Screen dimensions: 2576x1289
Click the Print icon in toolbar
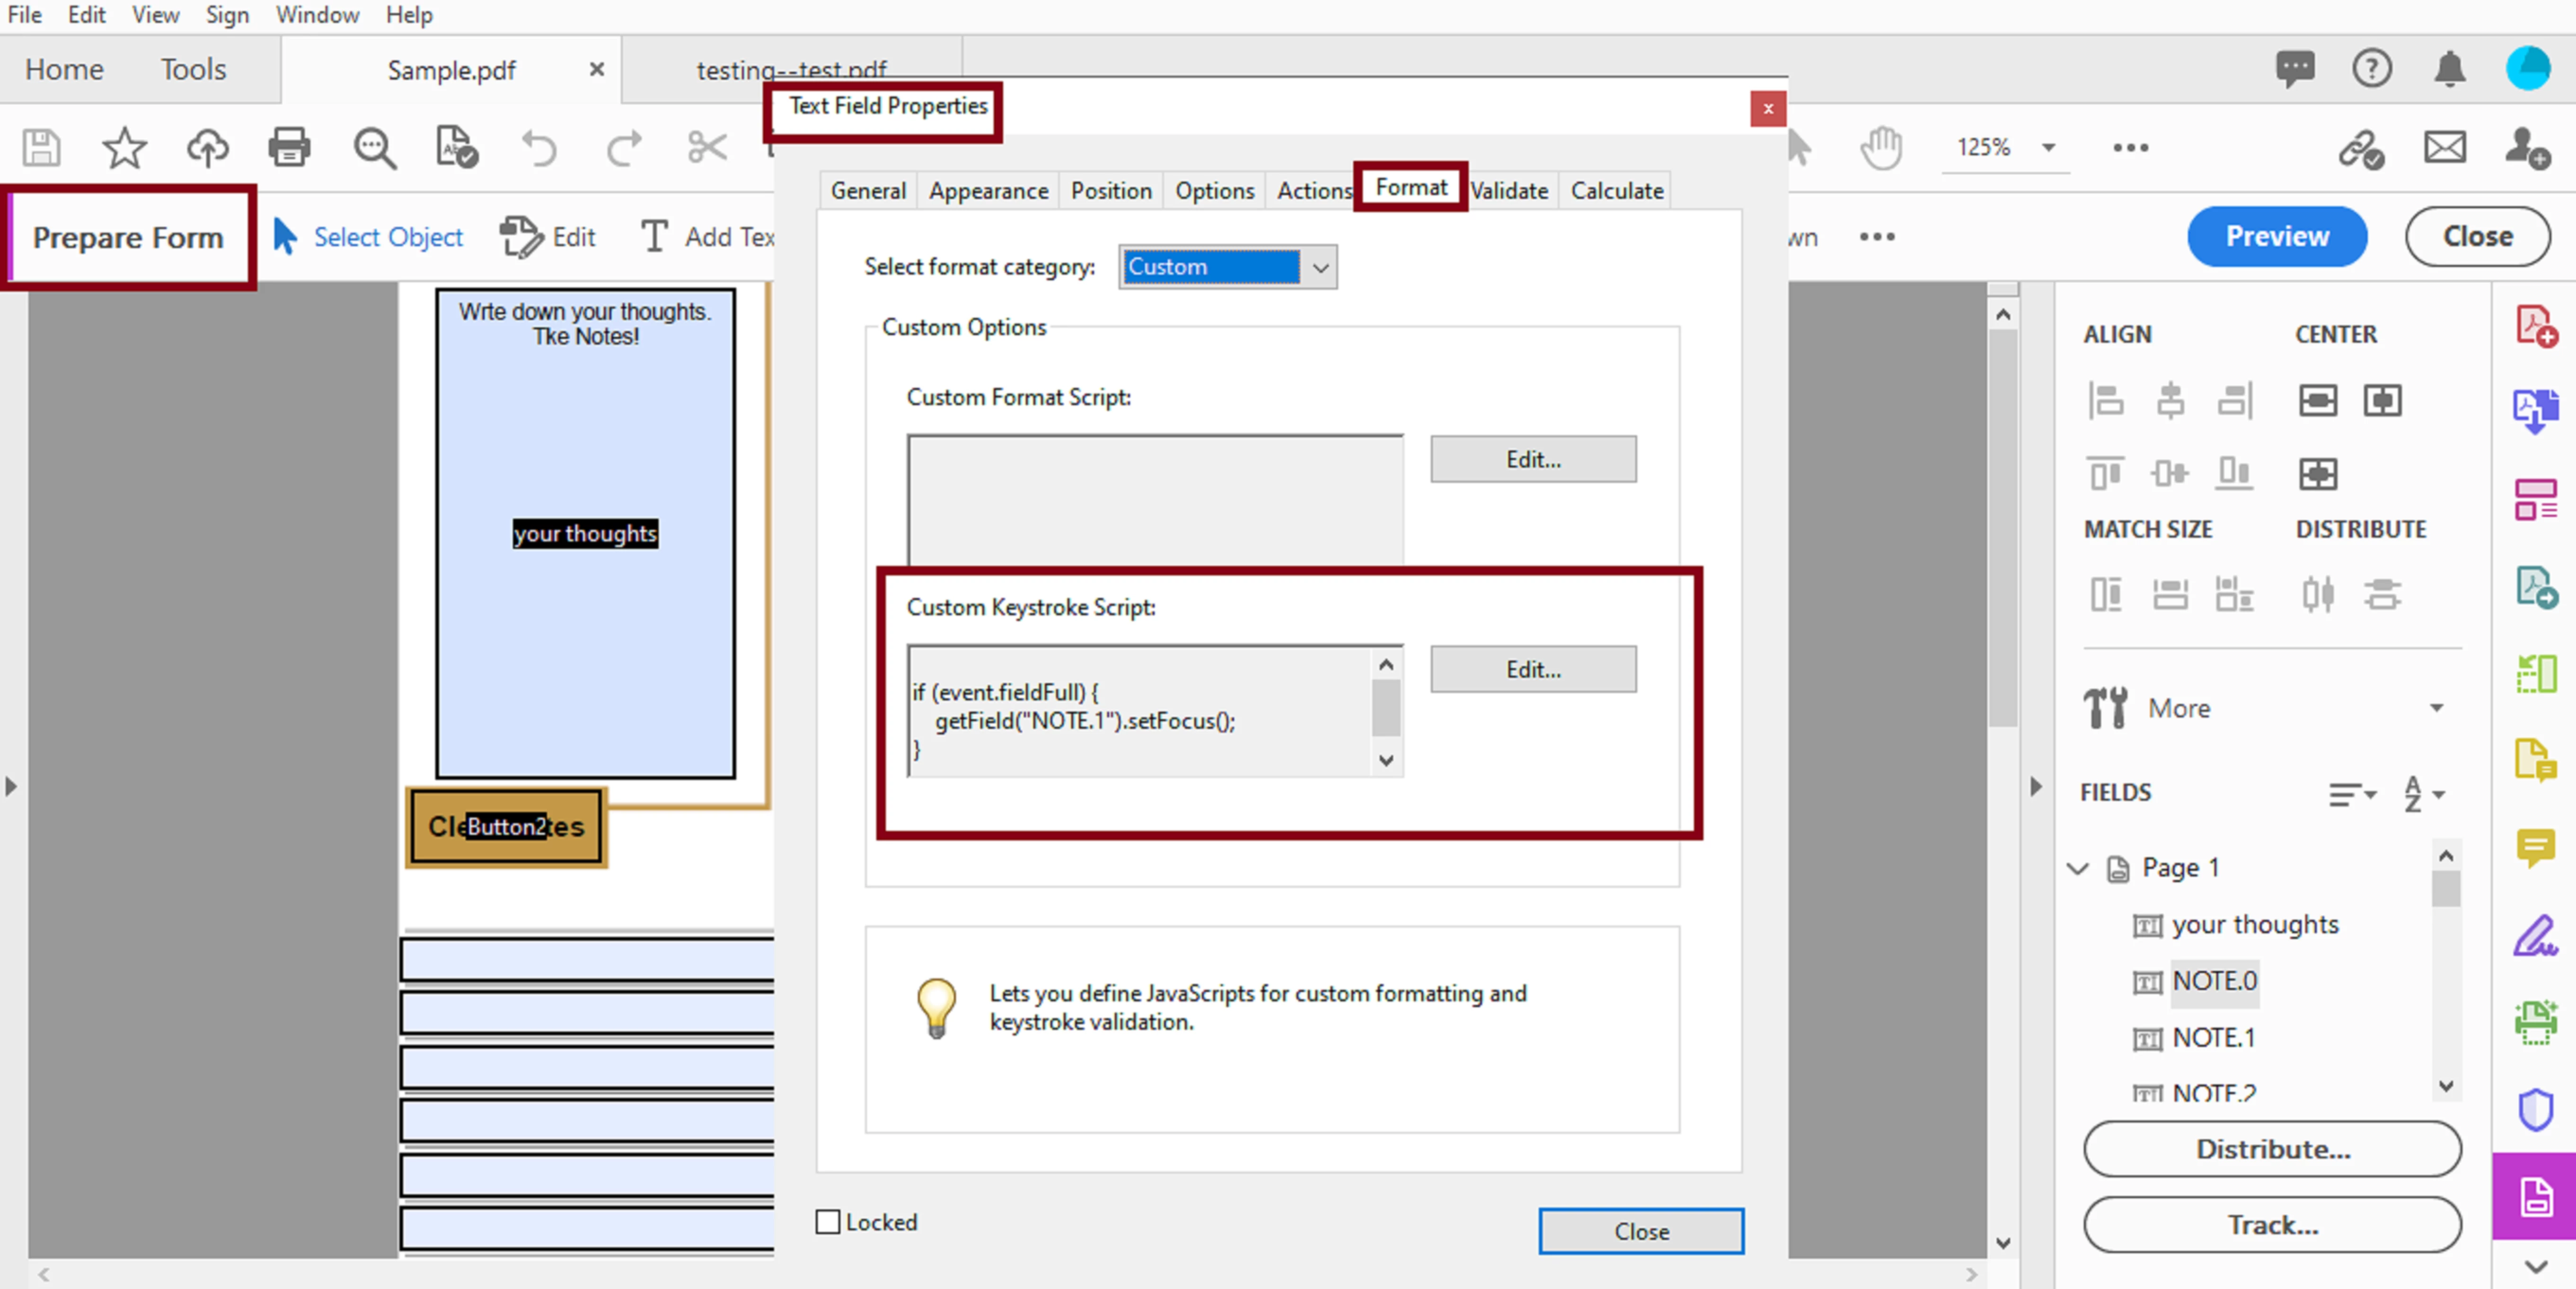coord(289,147)
